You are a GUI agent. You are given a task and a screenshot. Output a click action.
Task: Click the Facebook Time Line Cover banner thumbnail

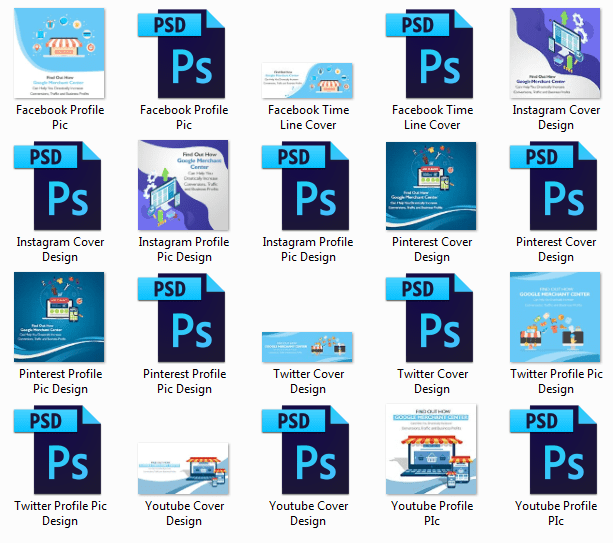(x=308, y=80)
